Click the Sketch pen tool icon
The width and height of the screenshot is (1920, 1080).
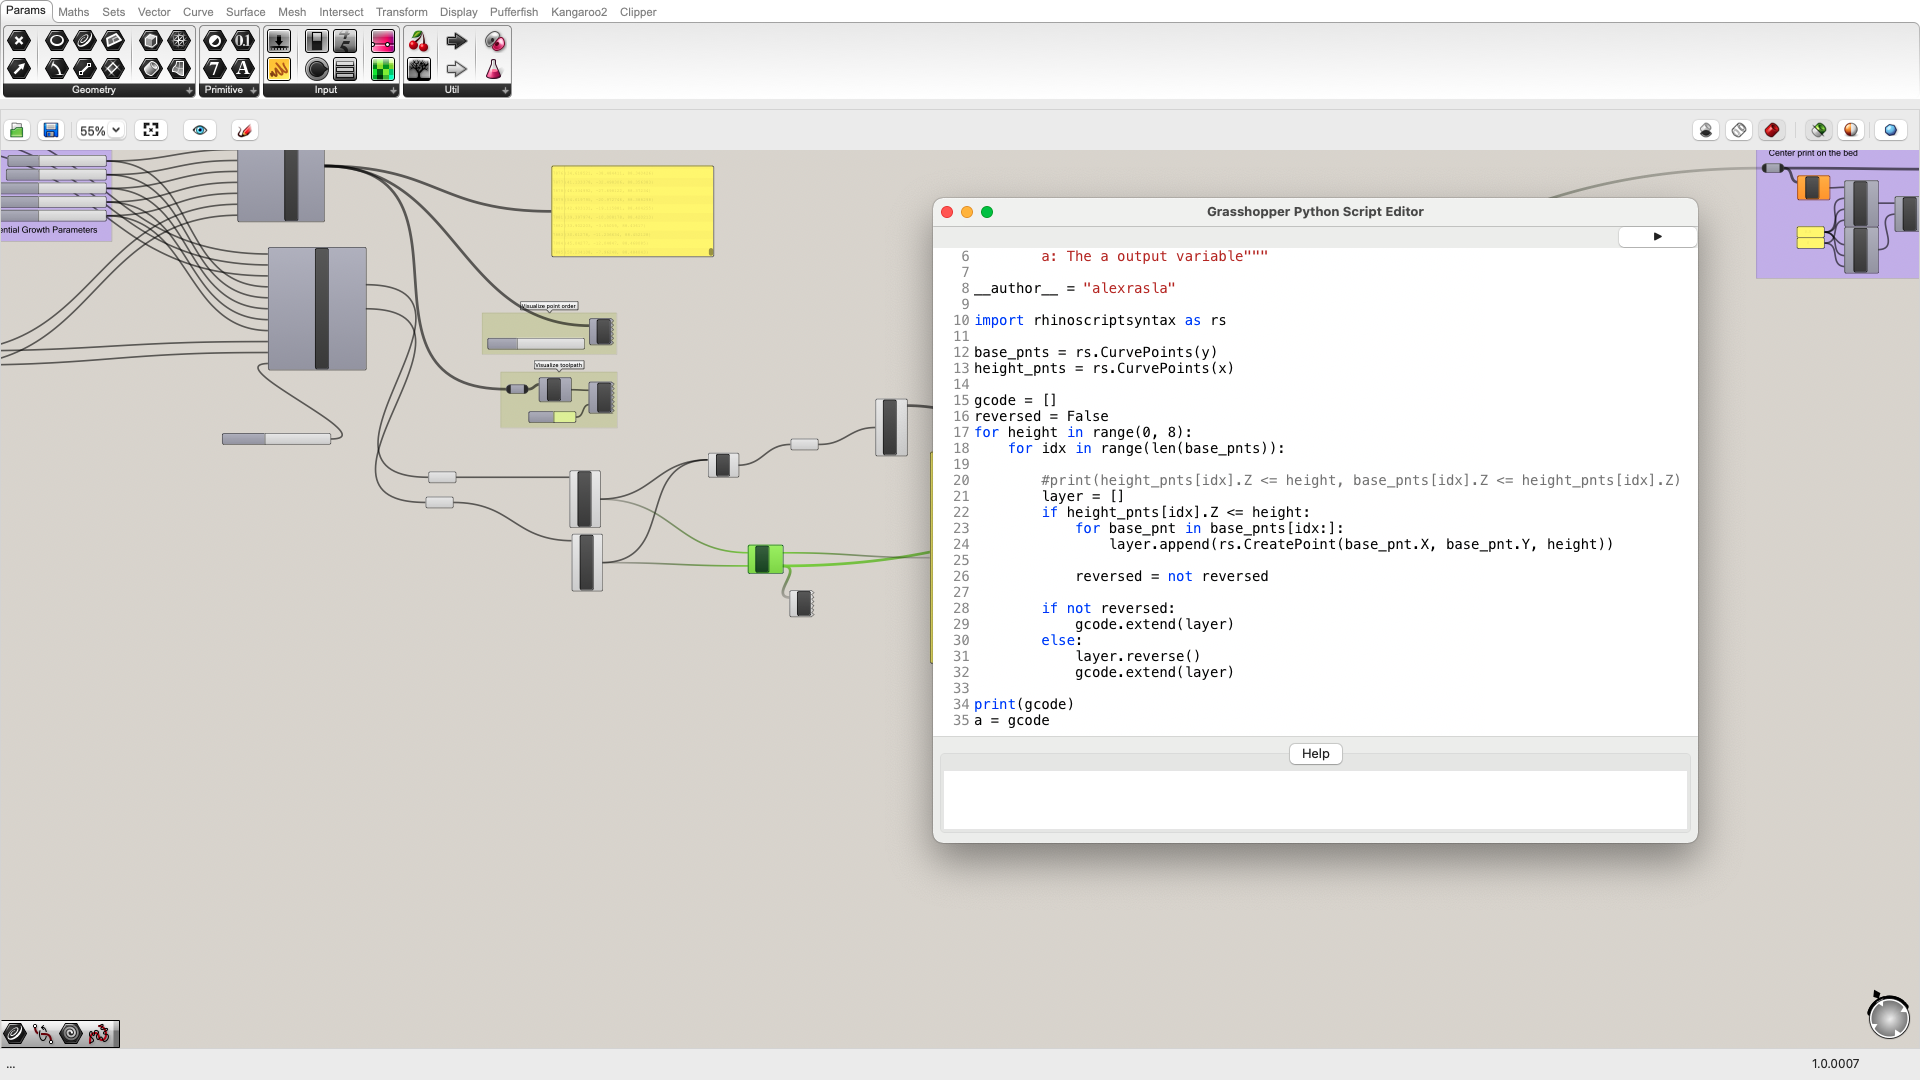[244, 130]
